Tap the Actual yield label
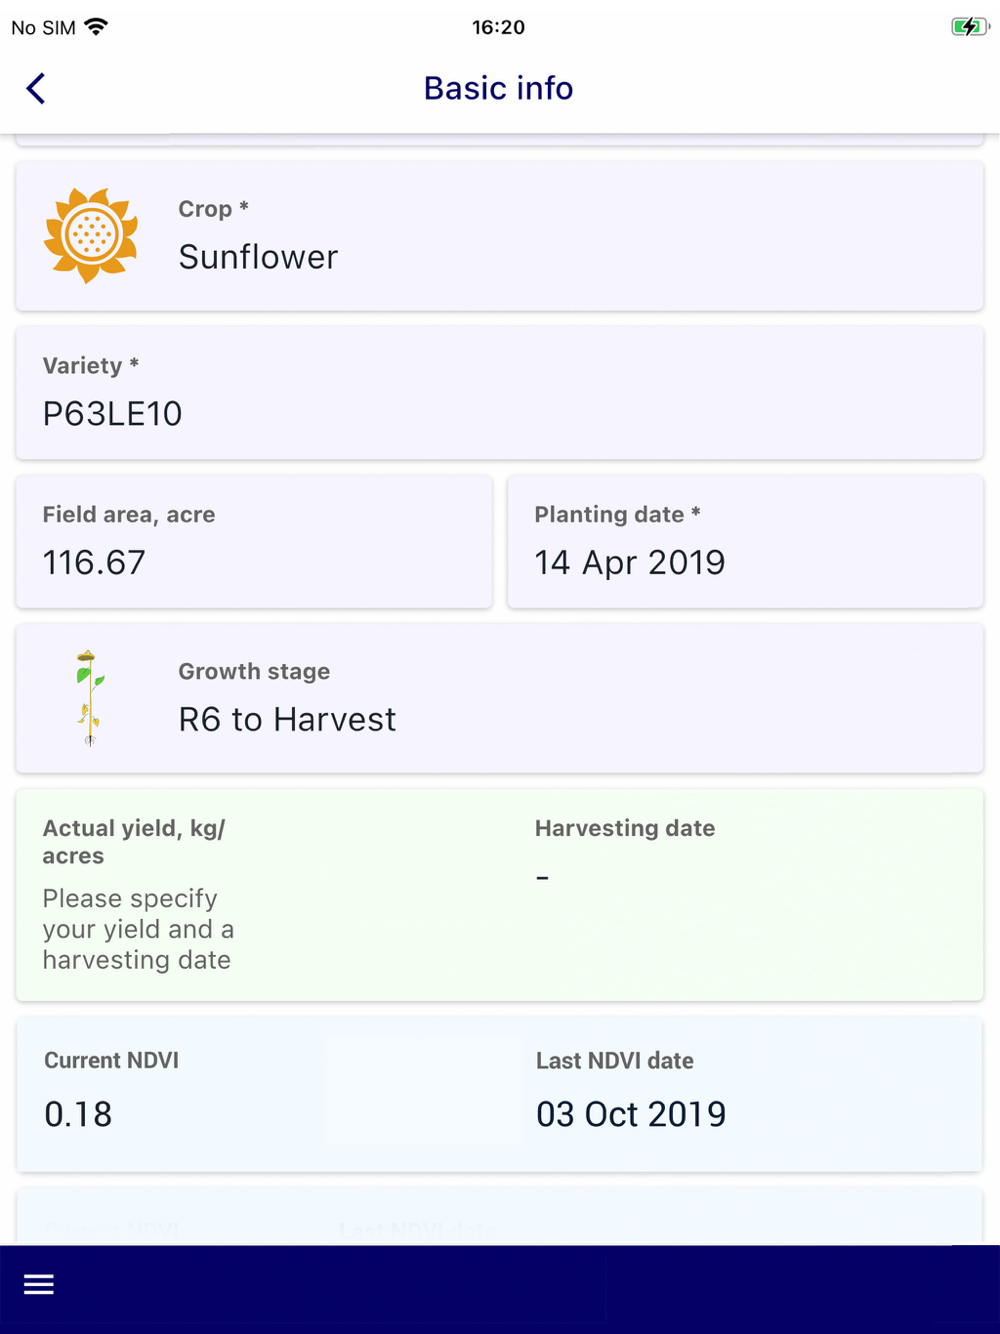This screenshot has width=1000, height=1334. [x=134, y=841]
